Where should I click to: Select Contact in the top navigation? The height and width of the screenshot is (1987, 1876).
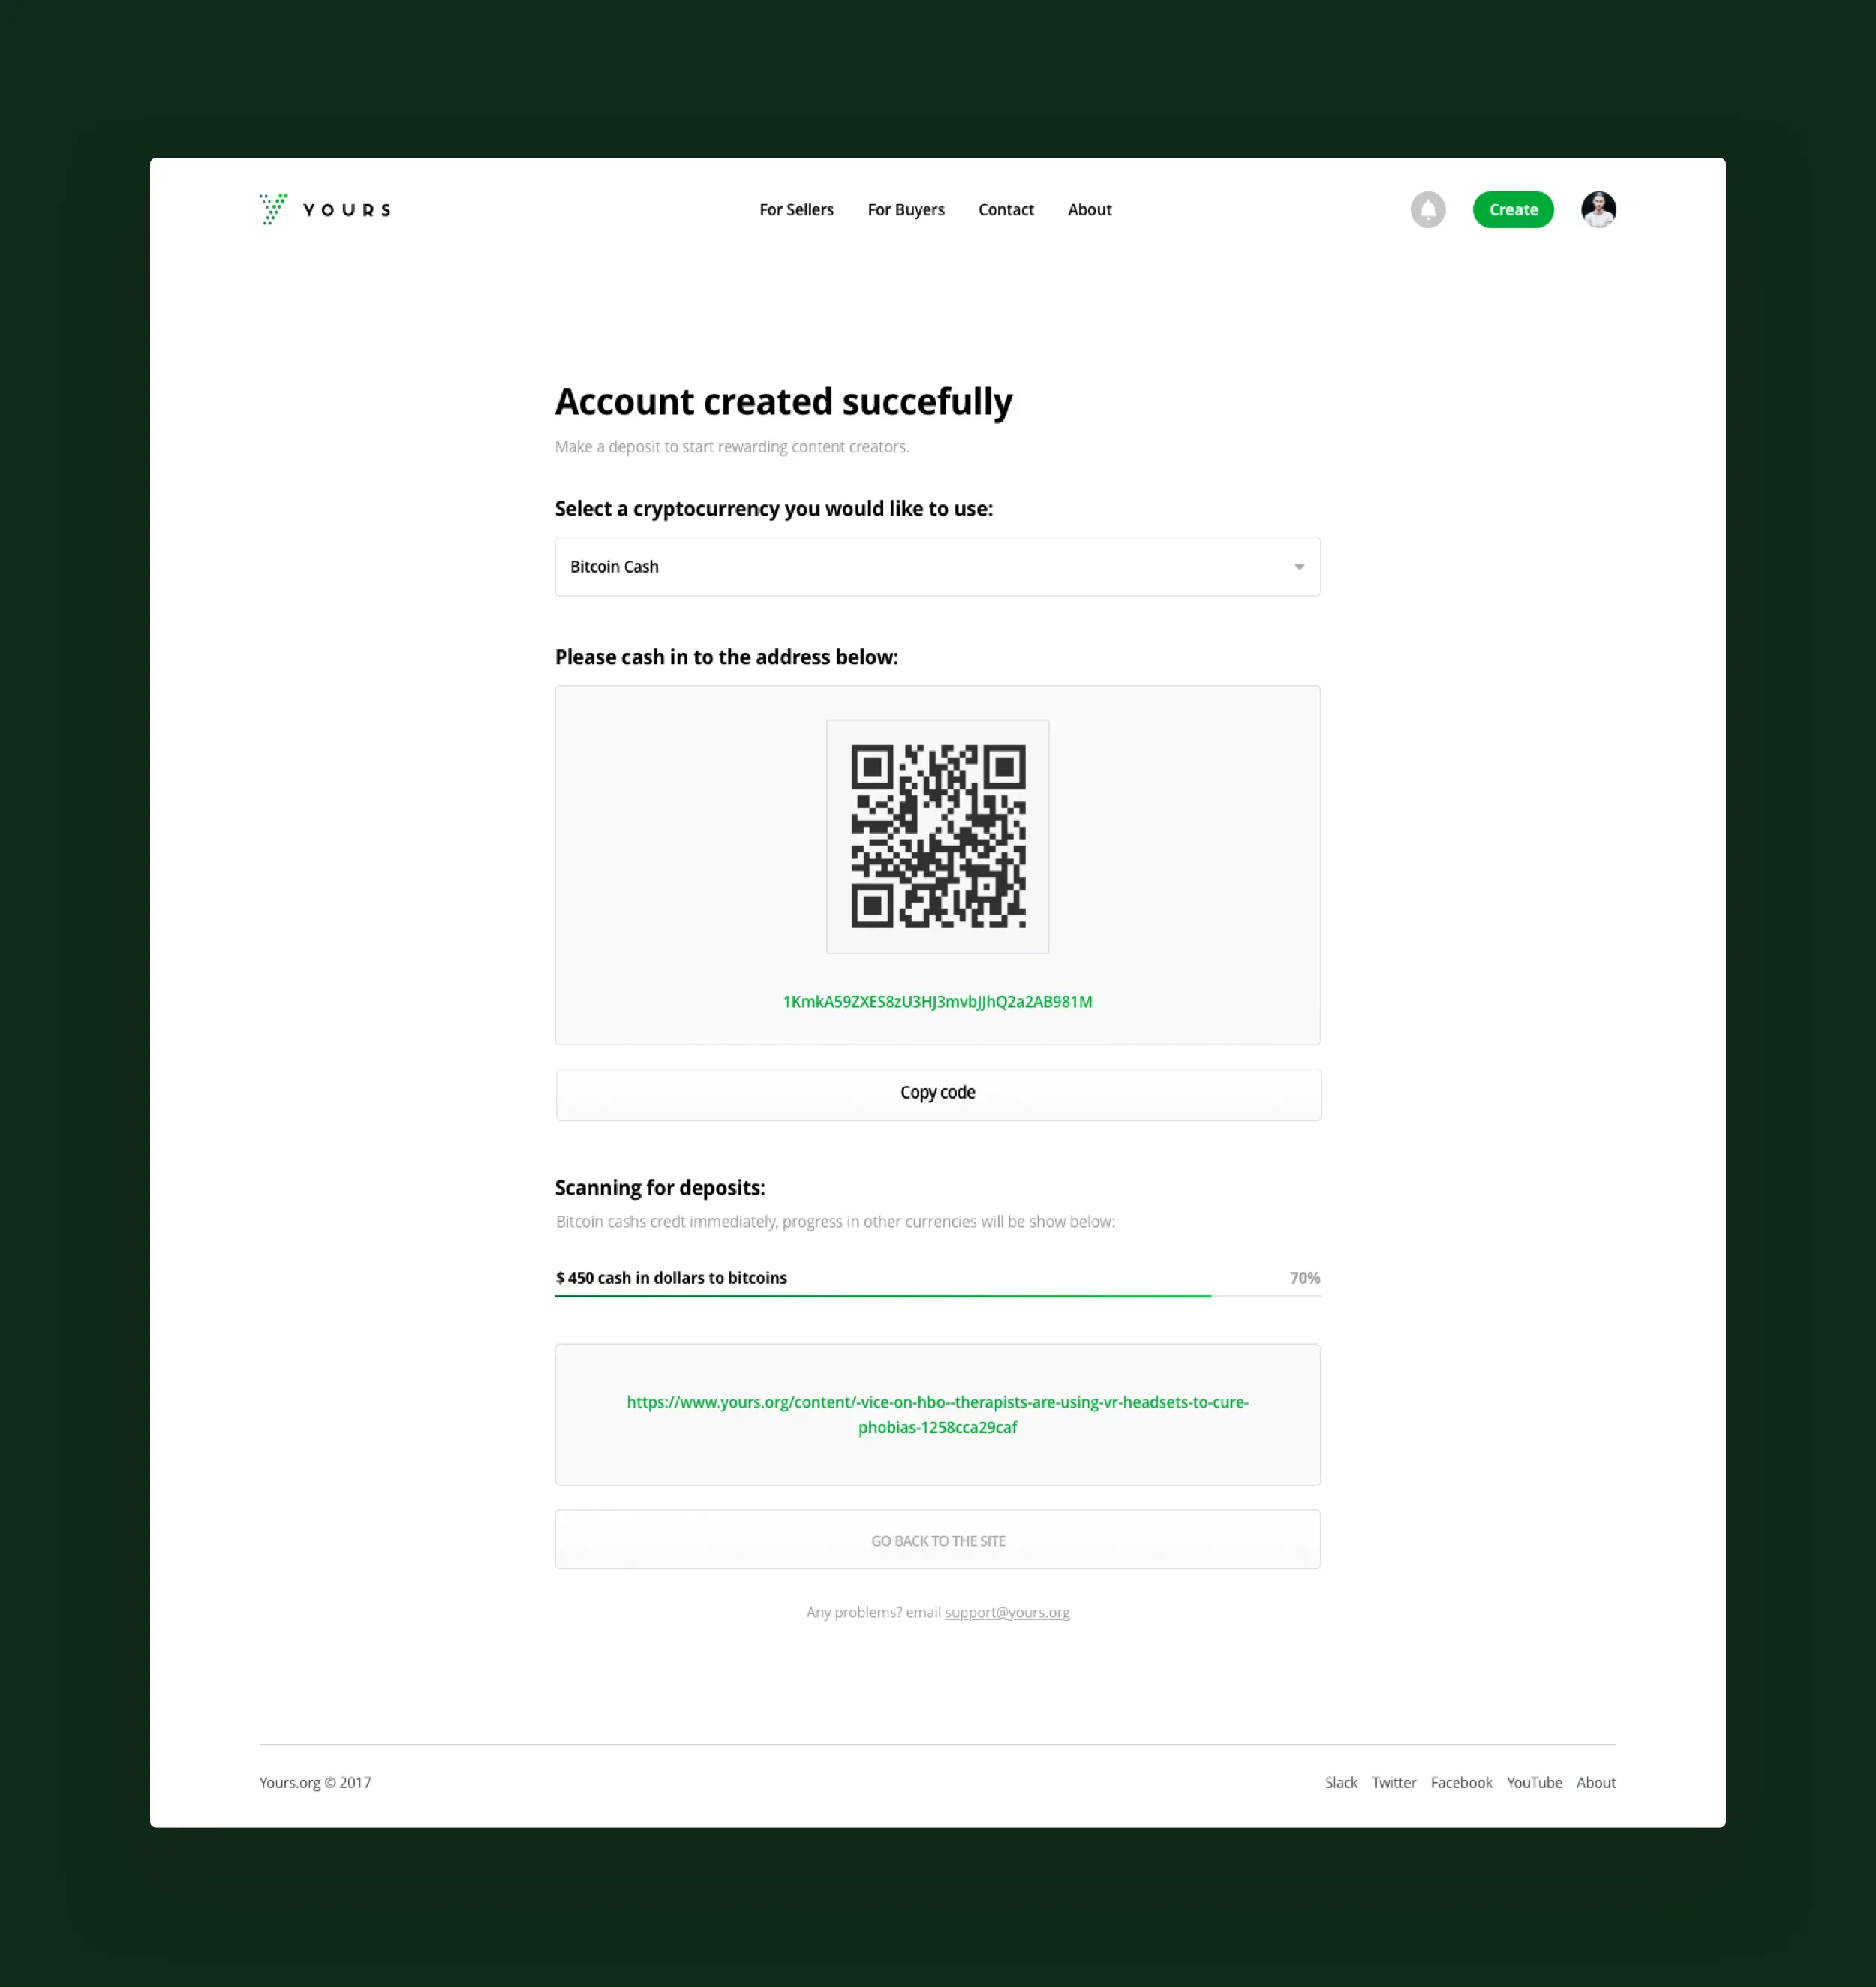(1006, 210)
